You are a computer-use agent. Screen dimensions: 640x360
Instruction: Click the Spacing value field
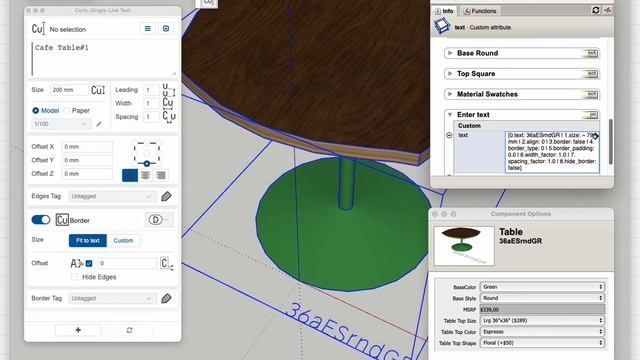pyautogui.click(x=151, y=117)
